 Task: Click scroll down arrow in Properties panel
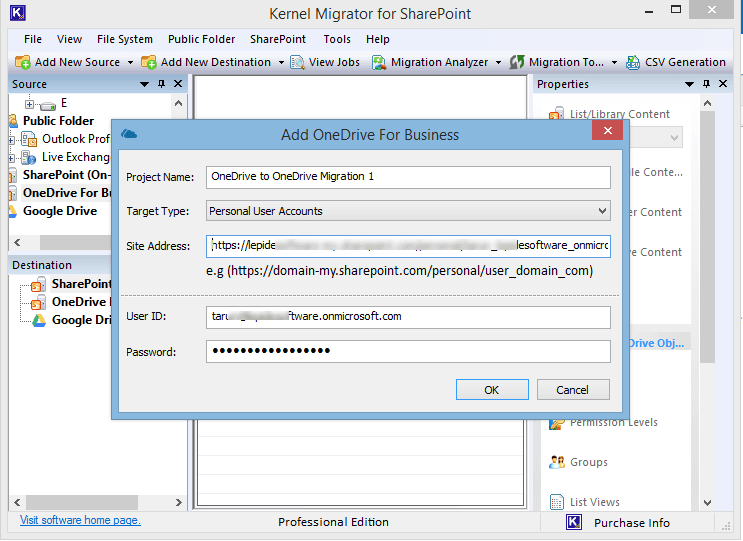coord(707,503)
